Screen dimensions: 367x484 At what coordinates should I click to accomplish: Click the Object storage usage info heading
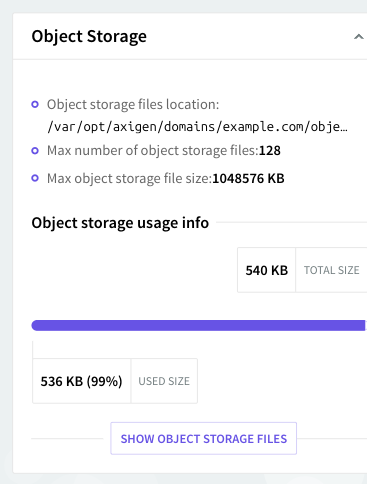120,223
